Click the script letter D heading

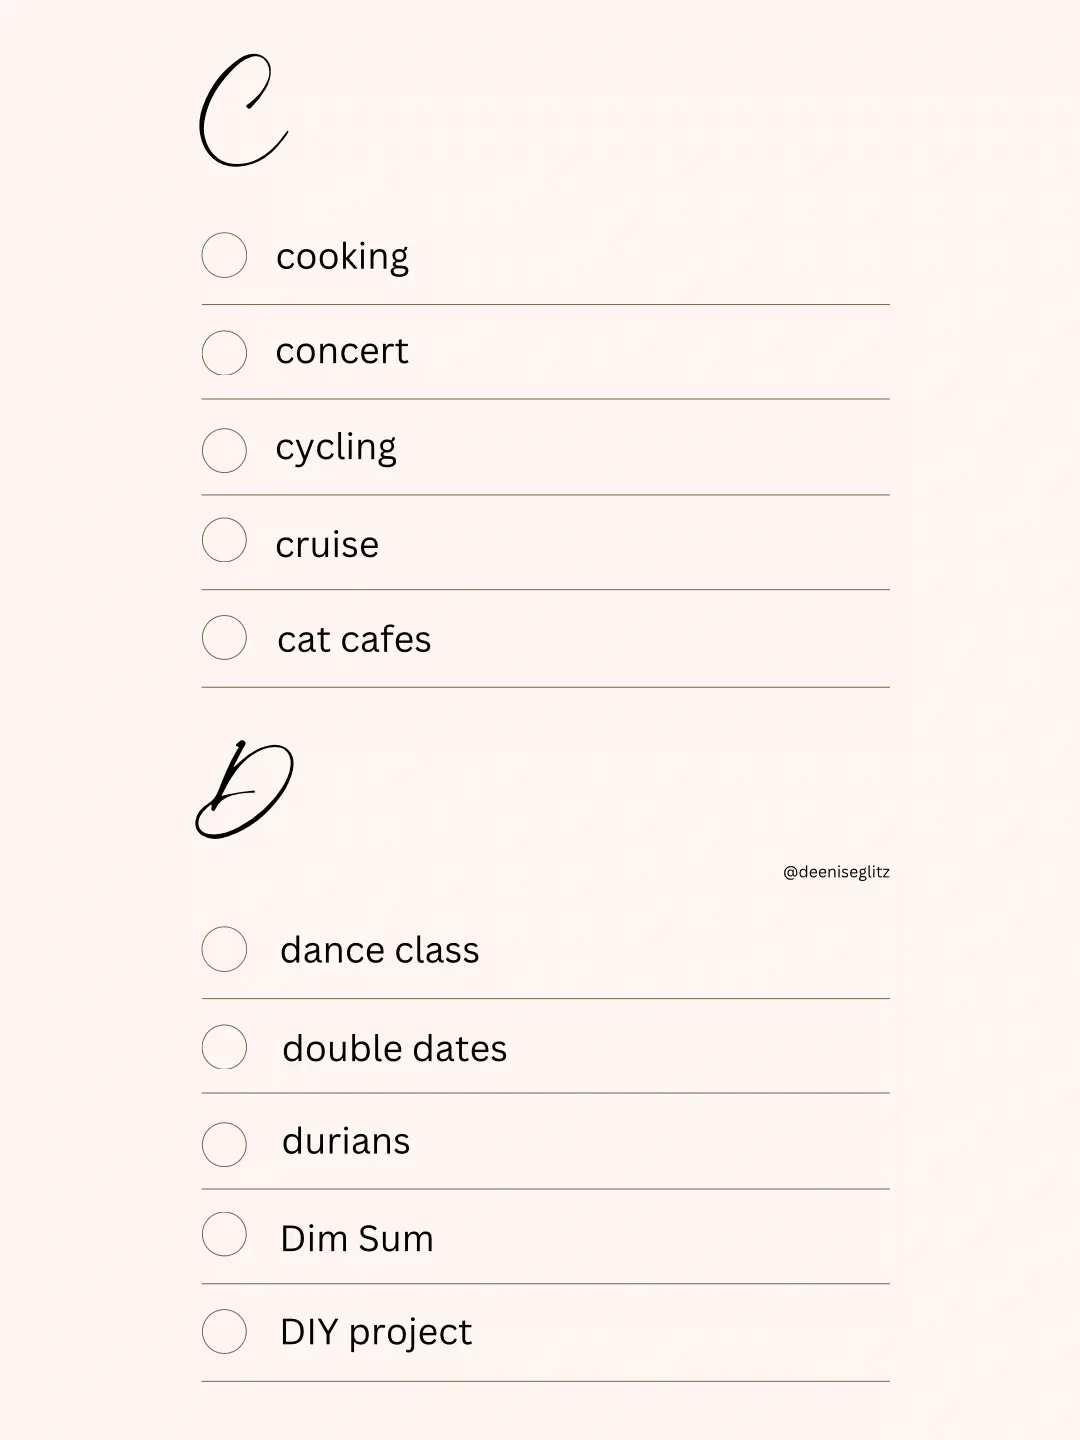point(244,791)
